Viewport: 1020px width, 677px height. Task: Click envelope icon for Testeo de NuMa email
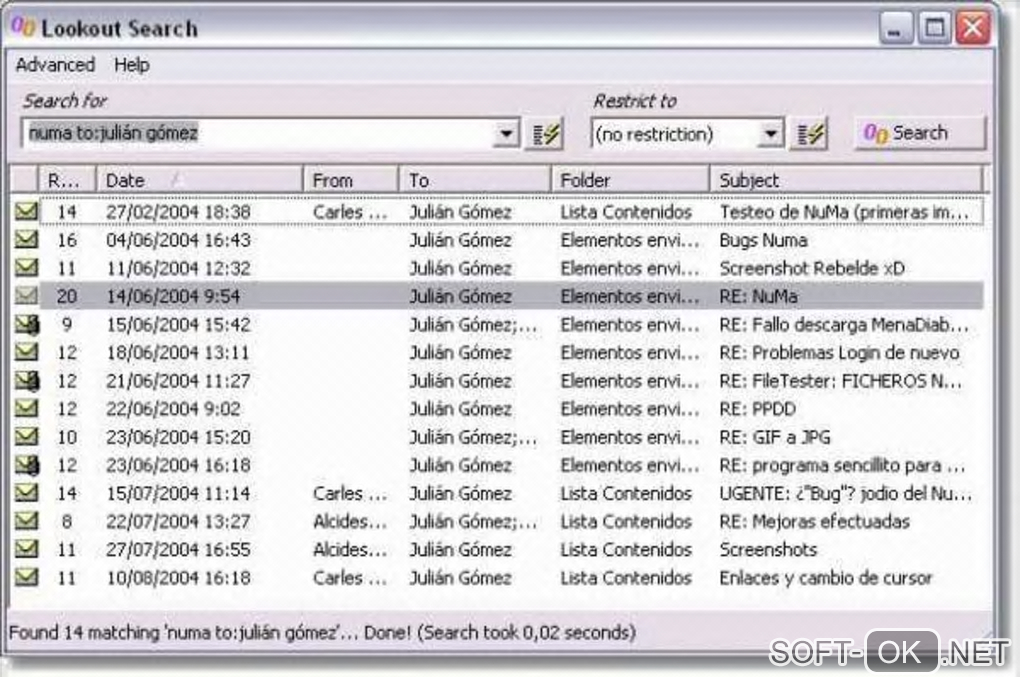click(26, 211)
